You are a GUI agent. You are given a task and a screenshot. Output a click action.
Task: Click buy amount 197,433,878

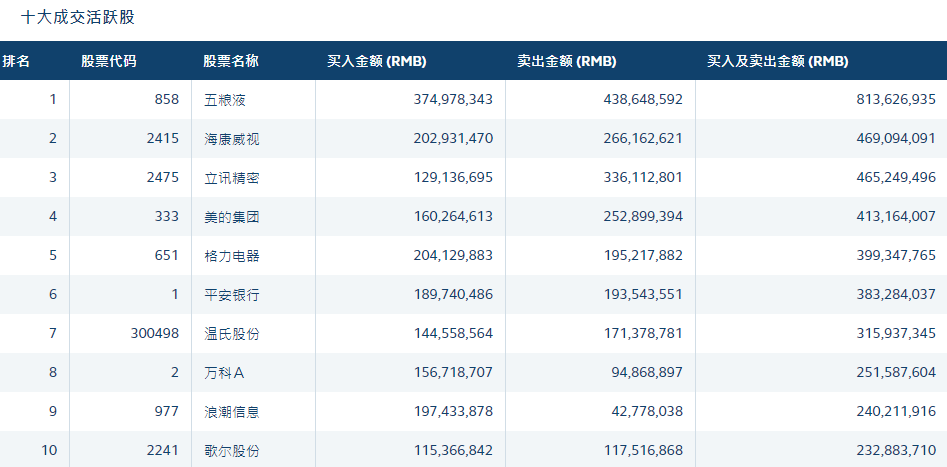pos(453,411)
